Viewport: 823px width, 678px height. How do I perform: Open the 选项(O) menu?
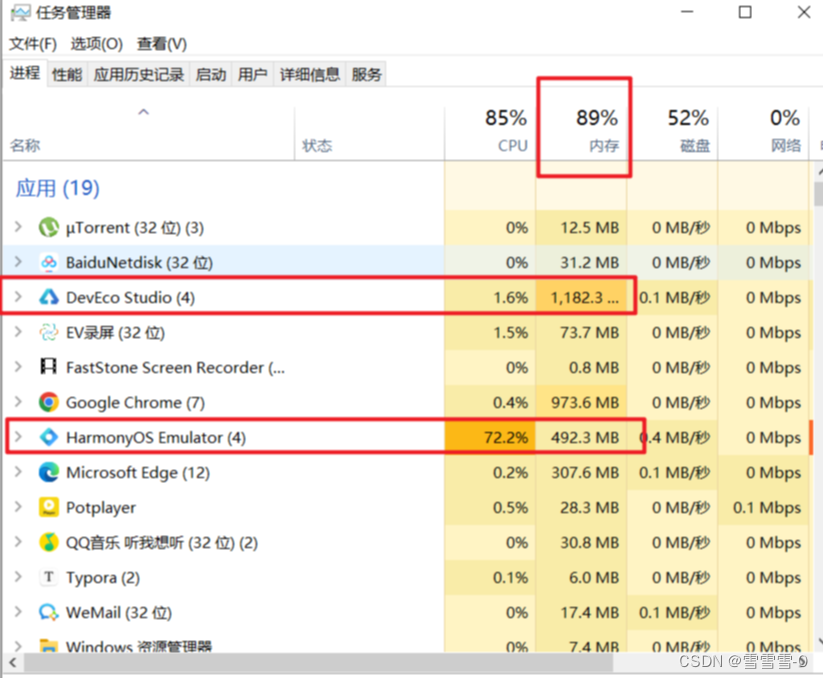(97, 44)
